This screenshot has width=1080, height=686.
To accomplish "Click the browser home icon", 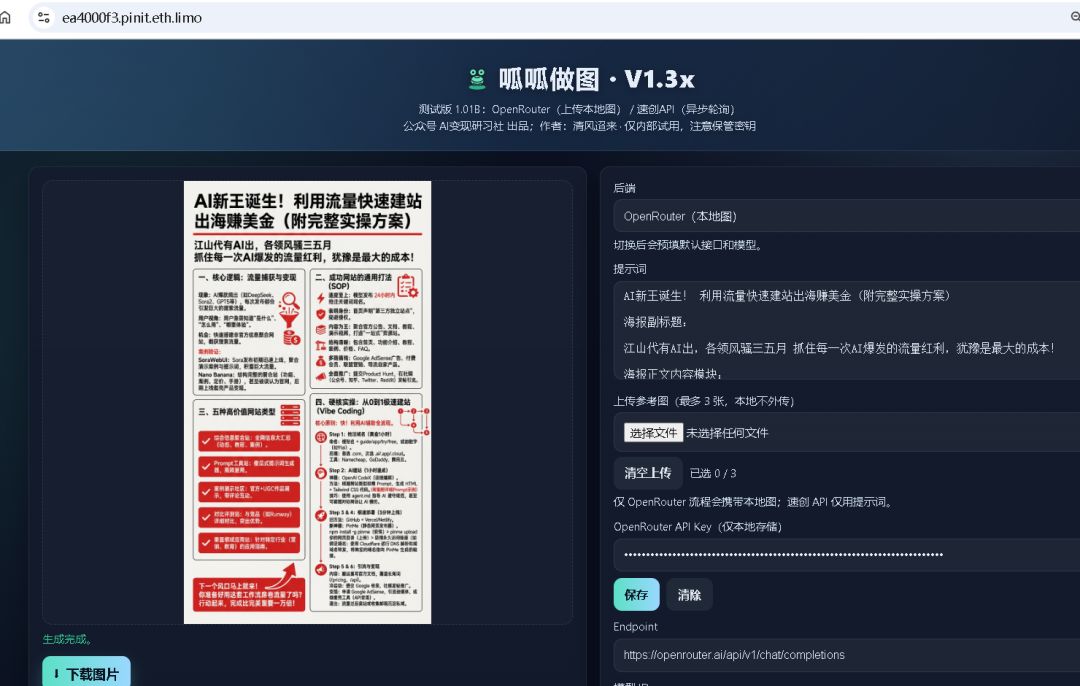I will pos(6,17).
